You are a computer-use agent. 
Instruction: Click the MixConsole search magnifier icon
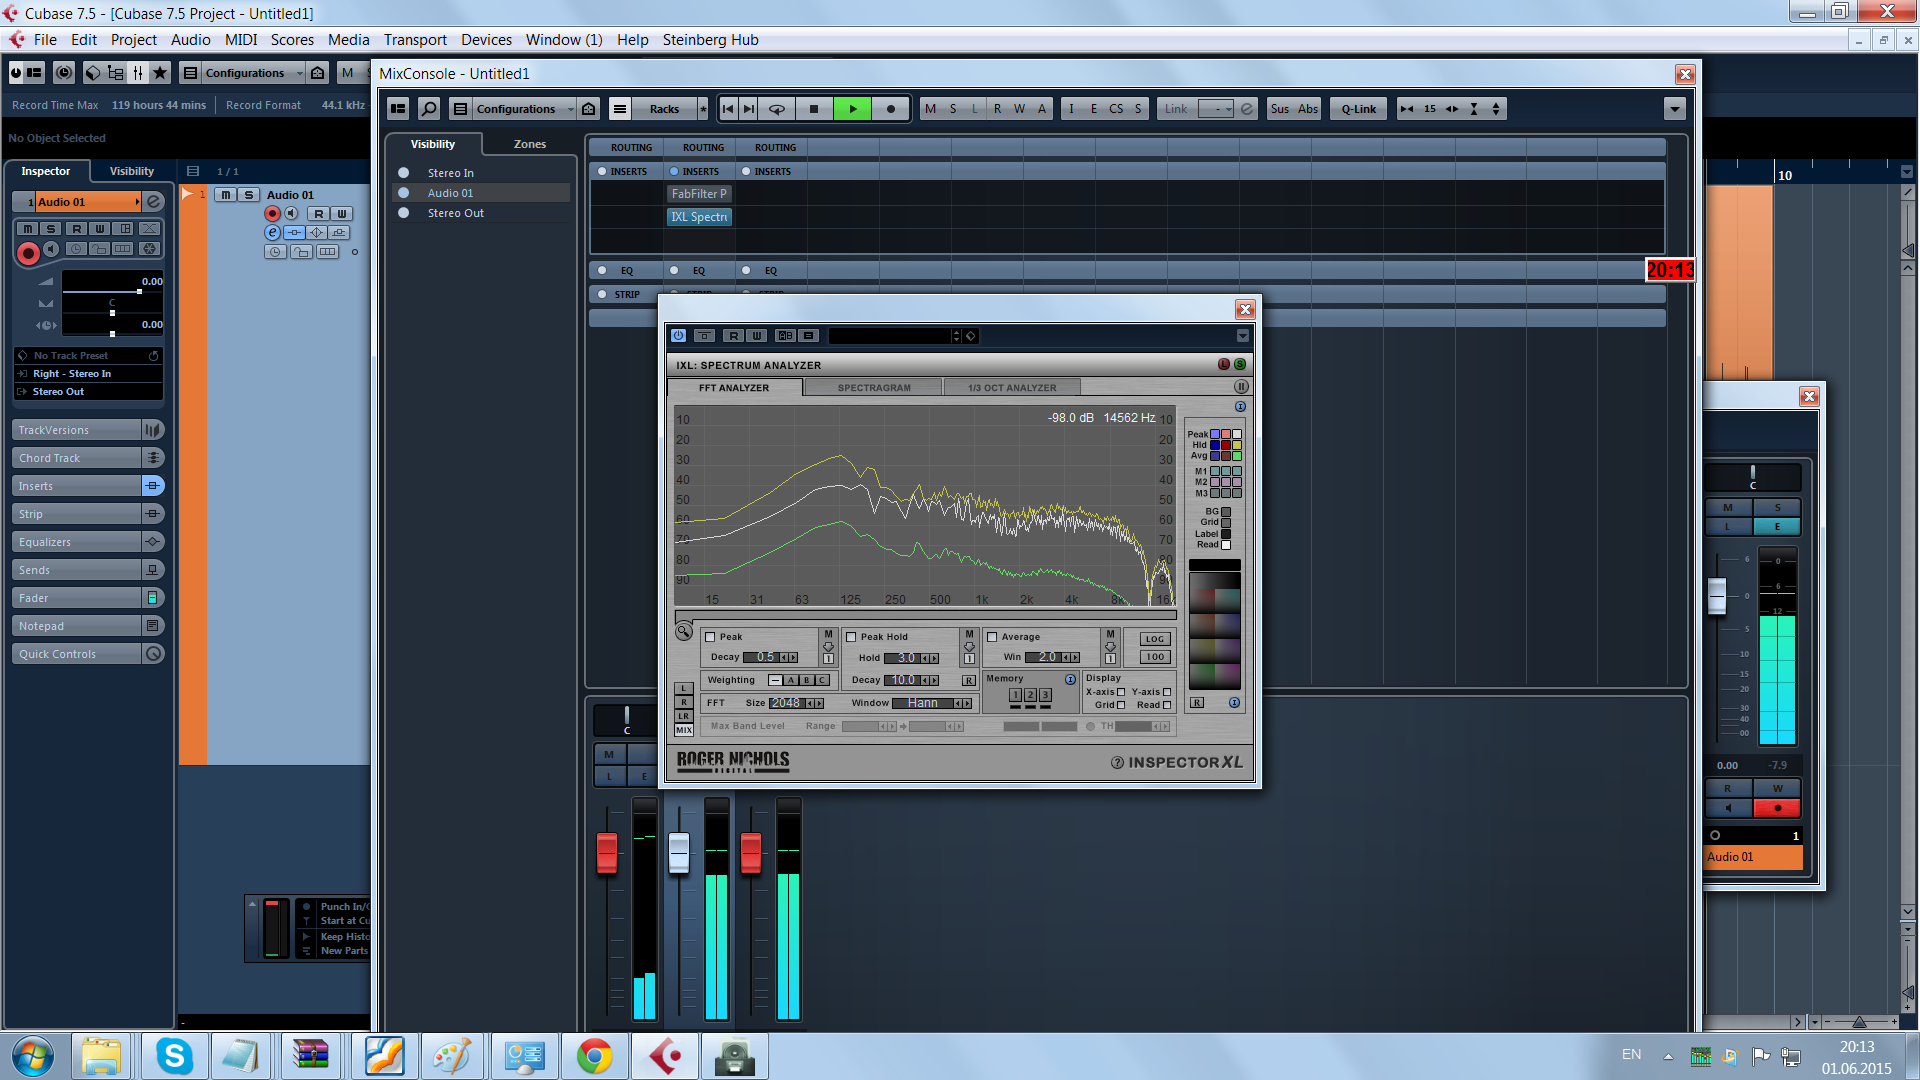429,109
